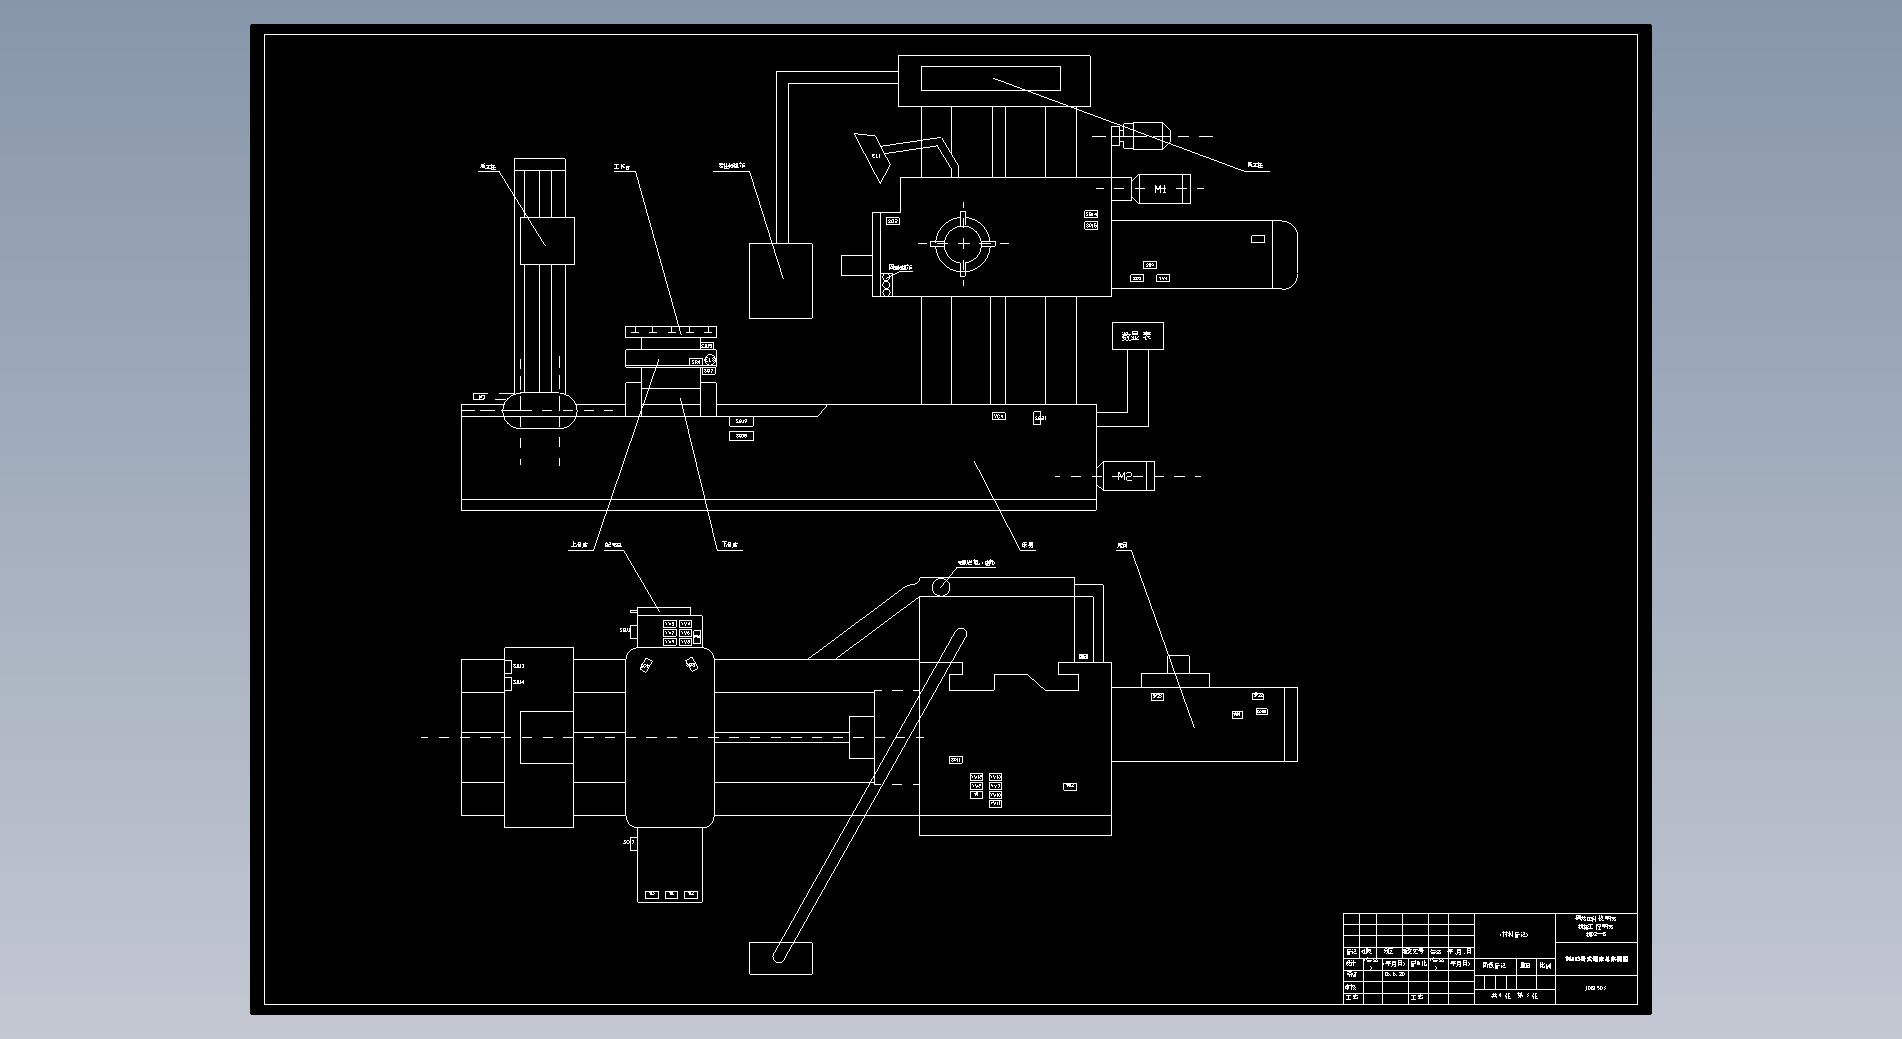Select the 比例 scale cell in title block
1902x1039 pixels.
1545,965
